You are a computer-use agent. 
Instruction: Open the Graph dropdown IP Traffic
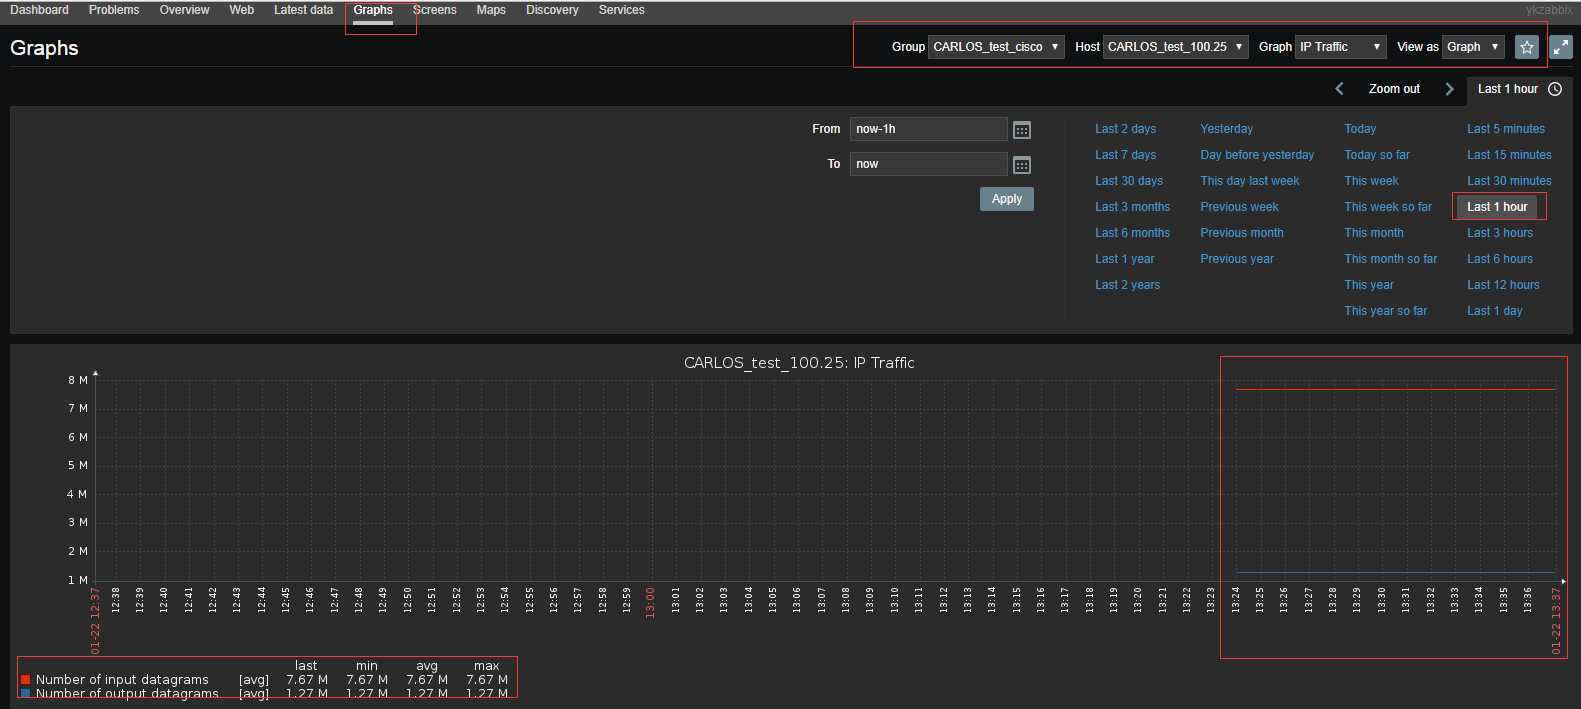tap(1341, 47)
